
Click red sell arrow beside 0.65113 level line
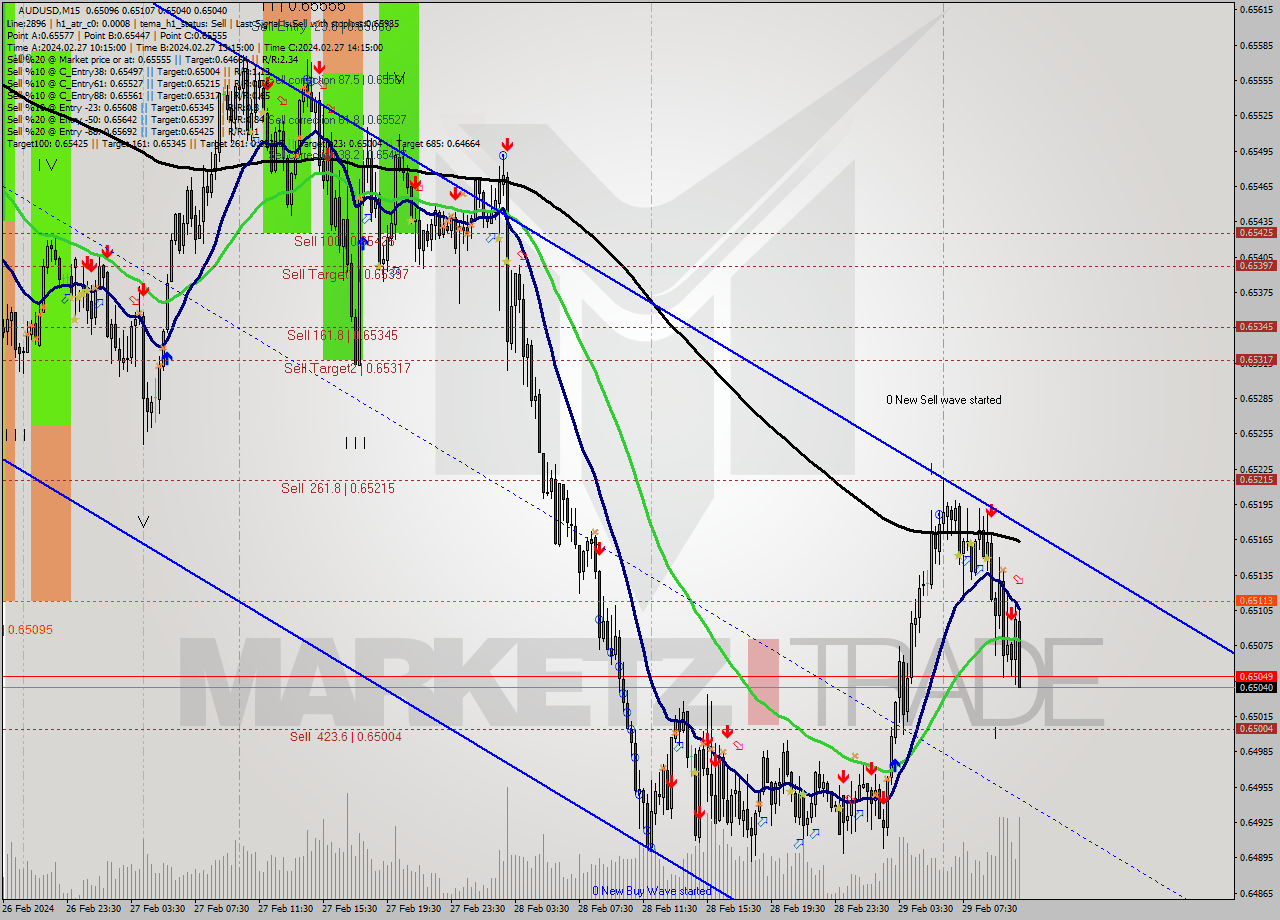1011,613
